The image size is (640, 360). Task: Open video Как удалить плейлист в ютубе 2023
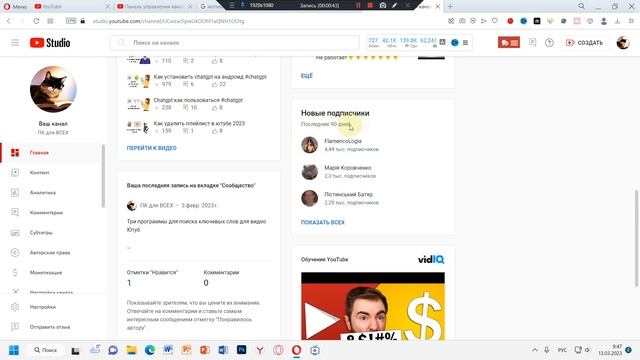tap(199, 123)
